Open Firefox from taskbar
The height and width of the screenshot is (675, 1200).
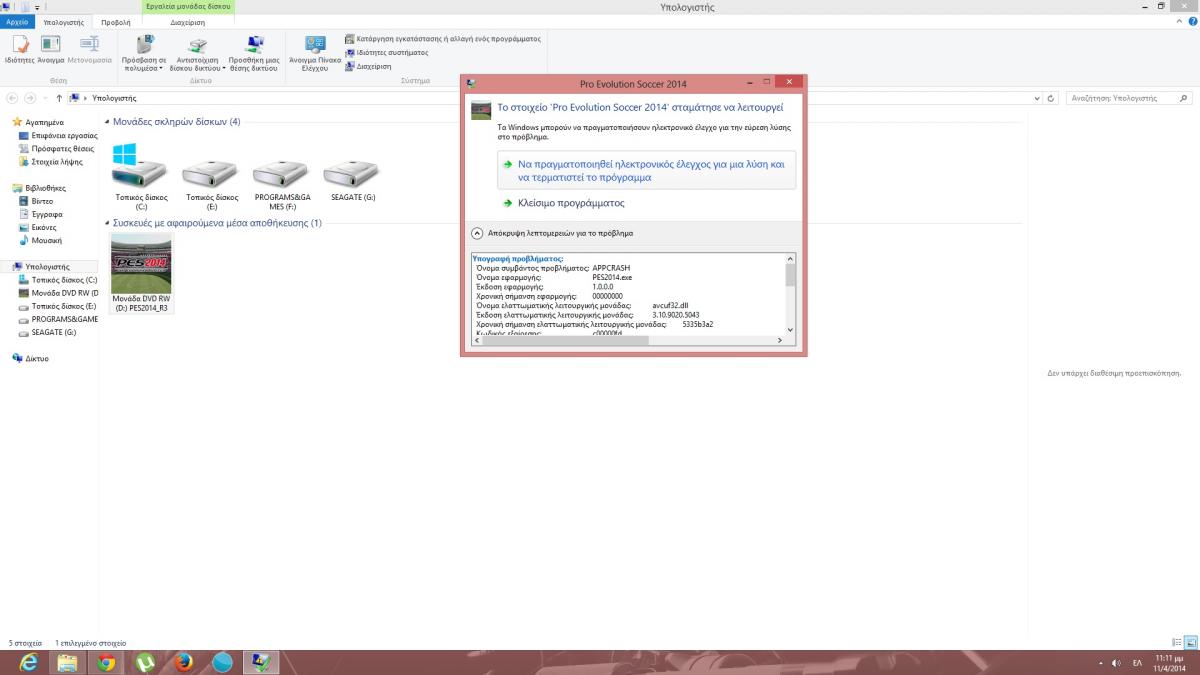tap(184, 662)
